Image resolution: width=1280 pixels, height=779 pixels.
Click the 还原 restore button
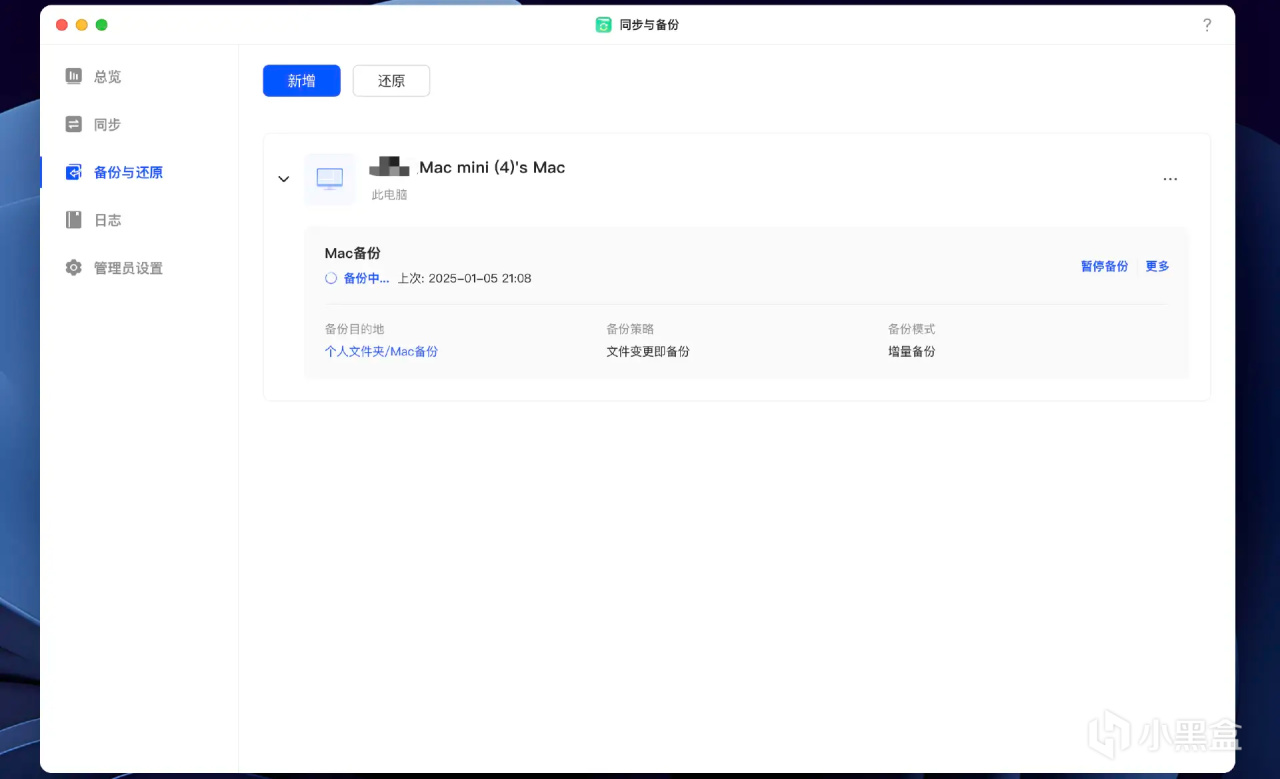(x=391, y=81)
